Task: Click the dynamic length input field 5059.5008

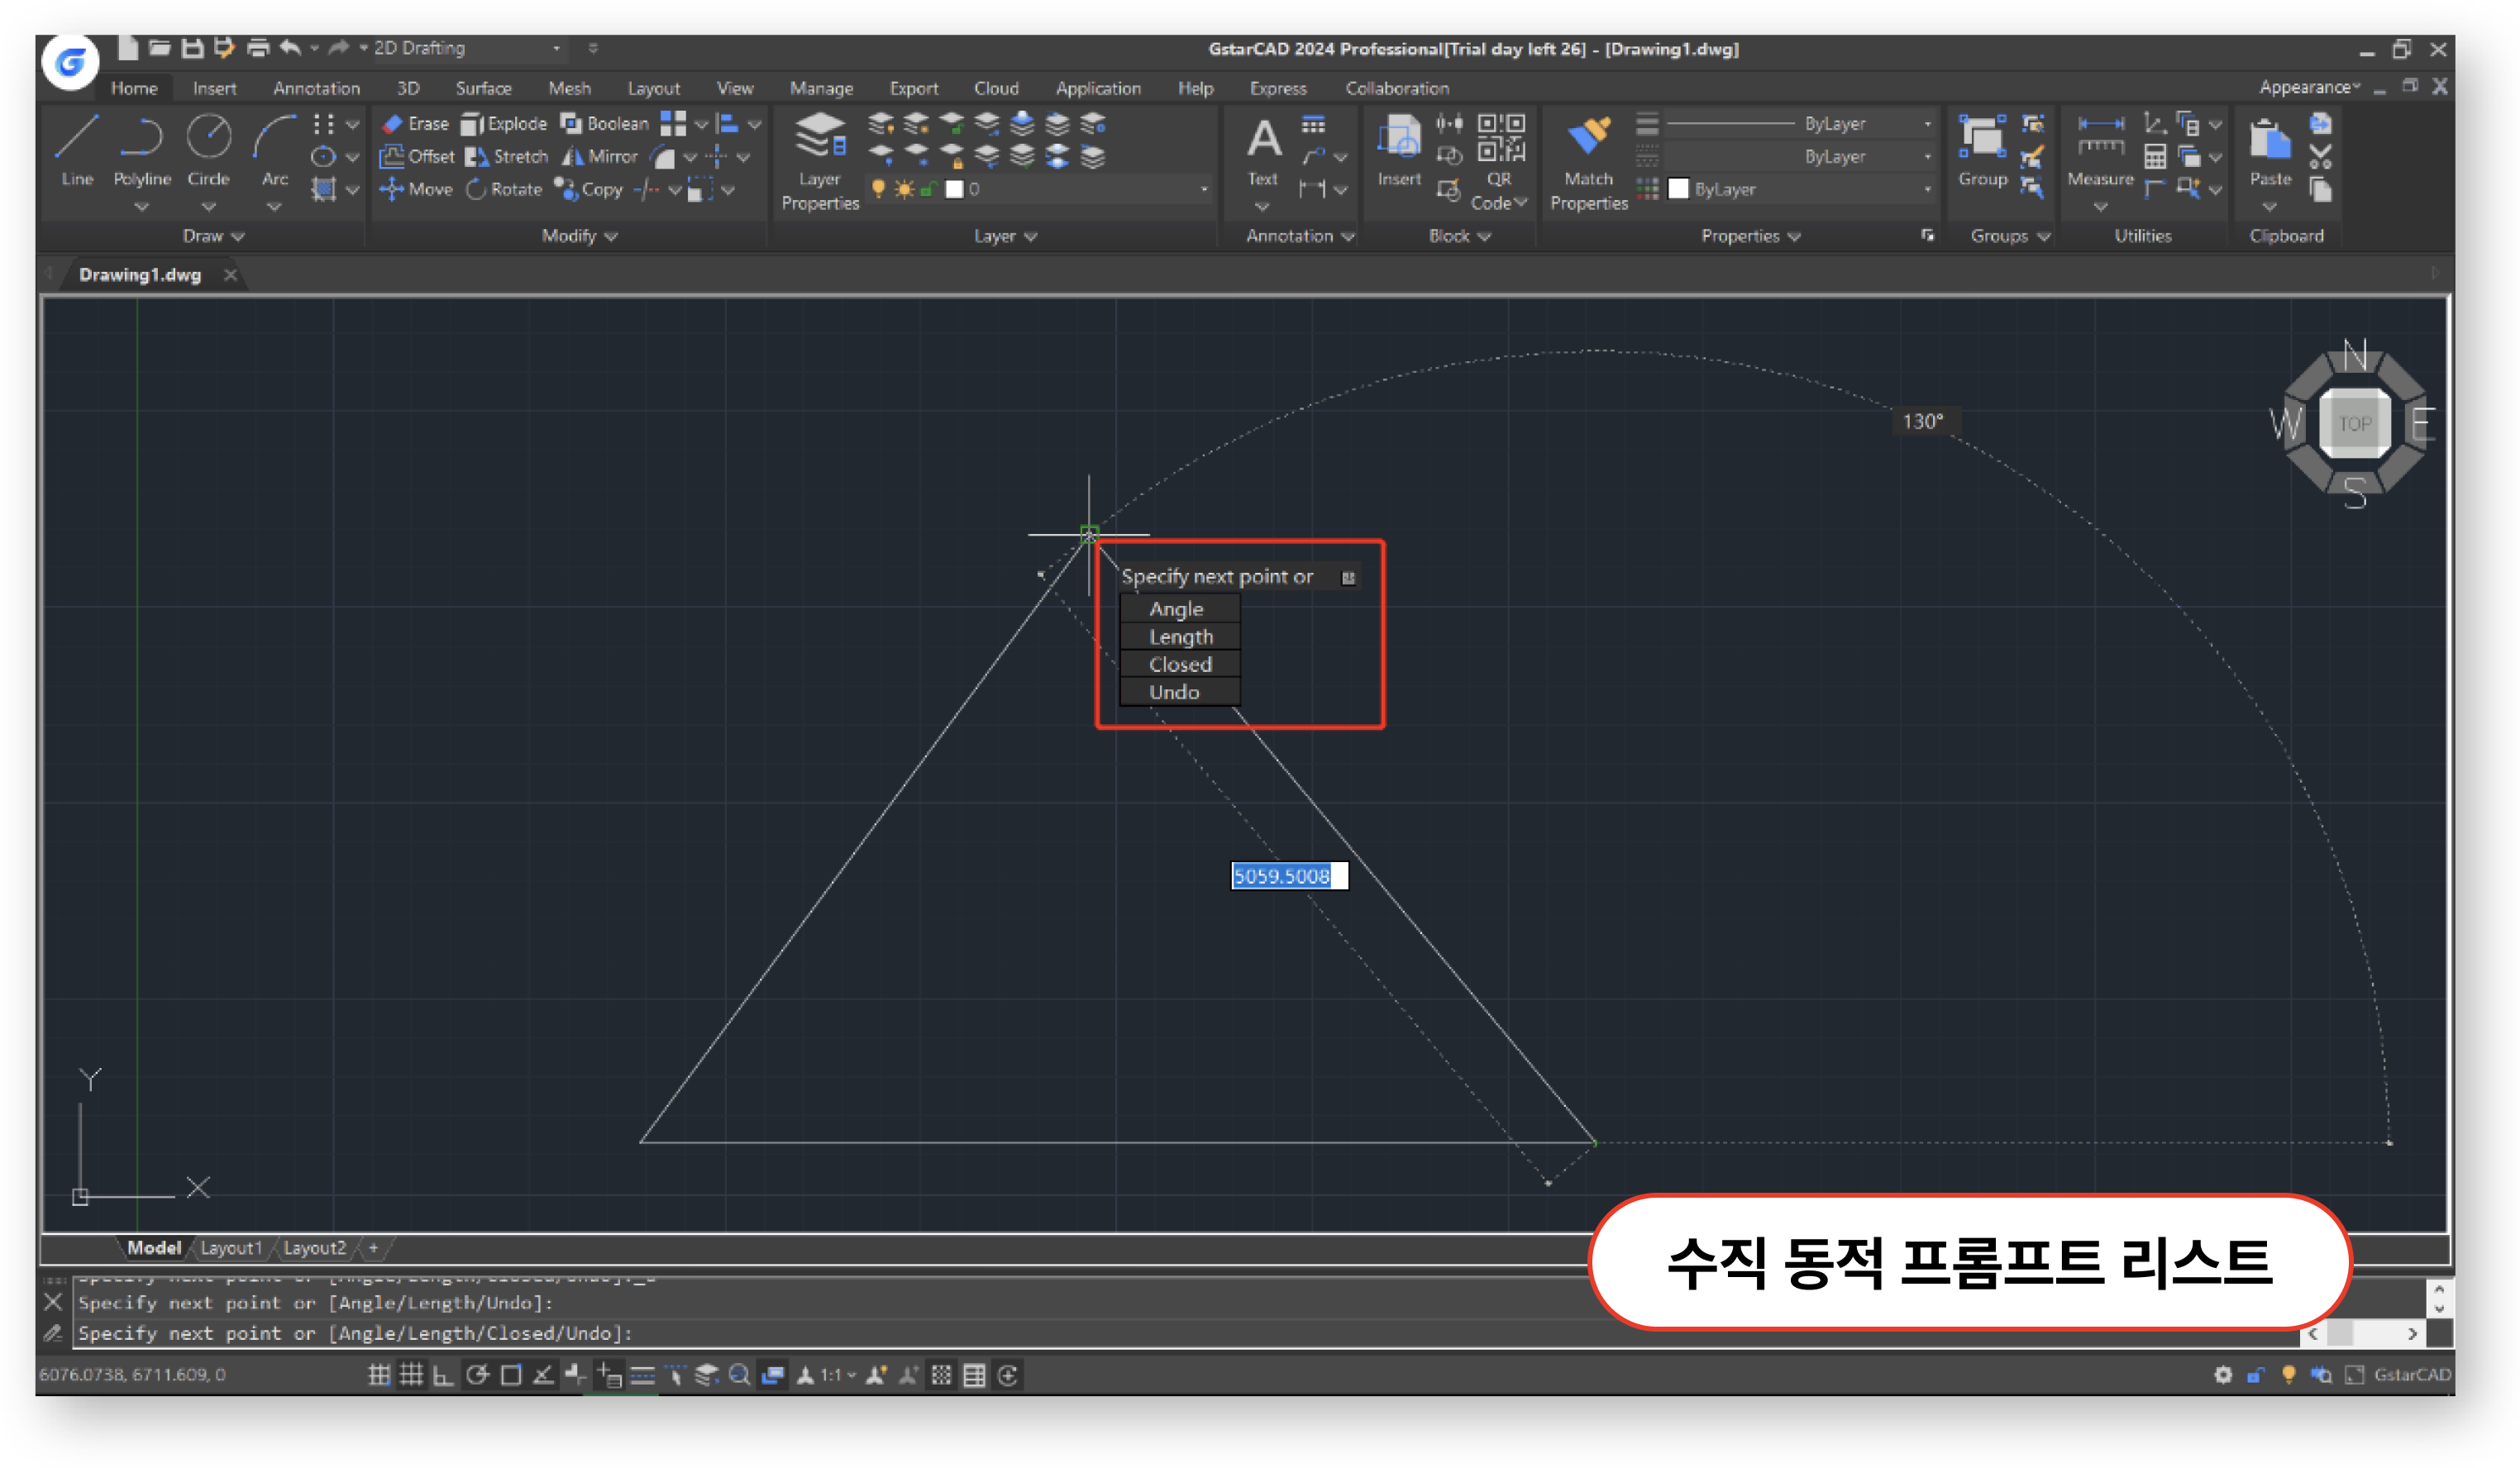Action: click(1289, 876)
